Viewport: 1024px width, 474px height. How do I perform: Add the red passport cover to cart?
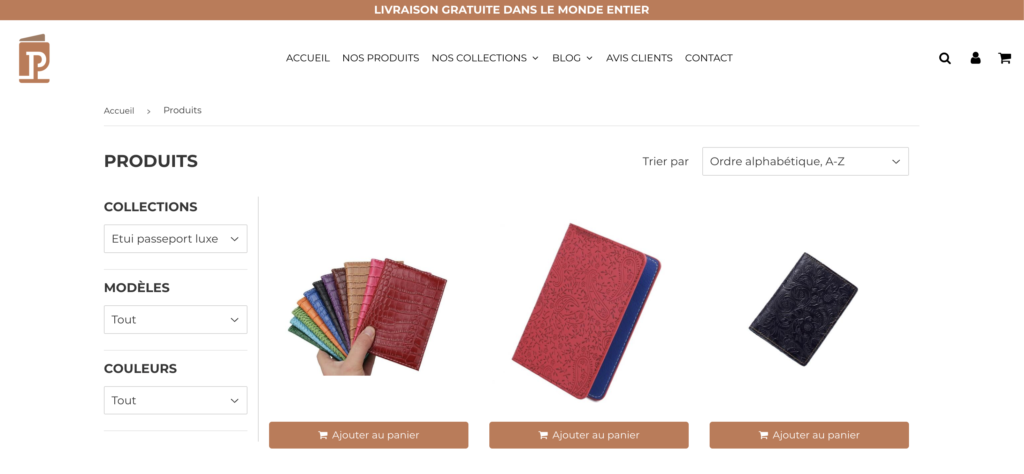pyautogui.click(x=588, y=435)
